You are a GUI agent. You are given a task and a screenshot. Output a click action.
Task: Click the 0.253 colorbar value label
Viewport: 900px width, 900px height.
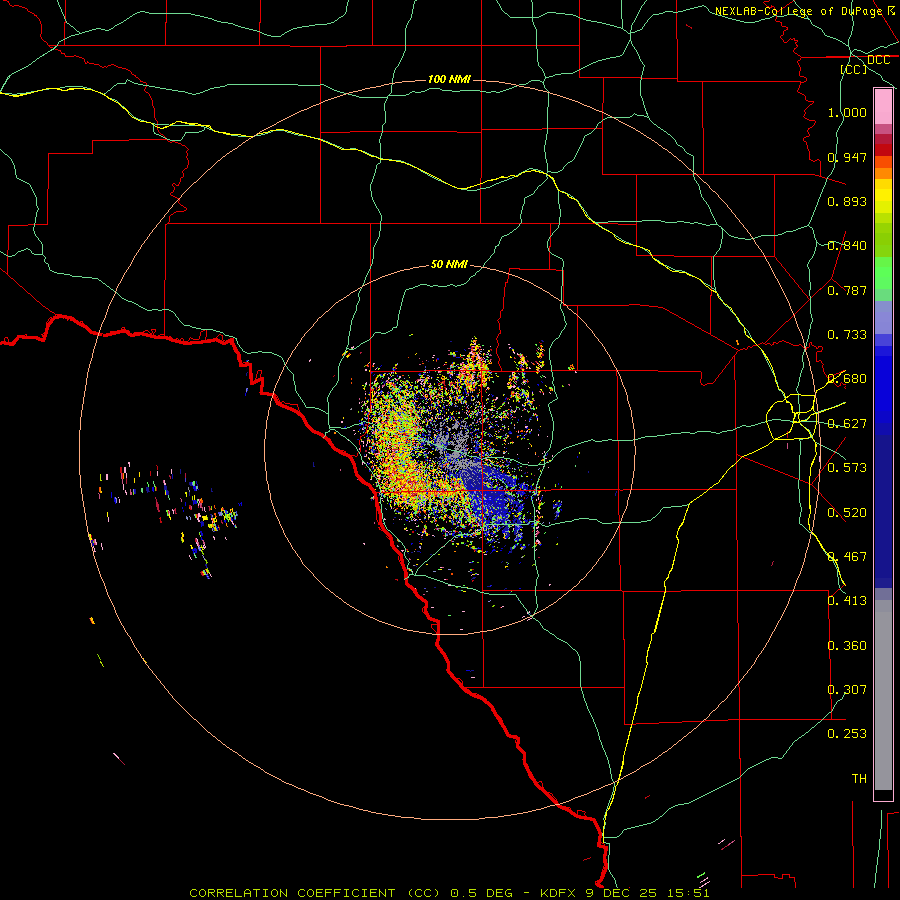click(847, 734)
